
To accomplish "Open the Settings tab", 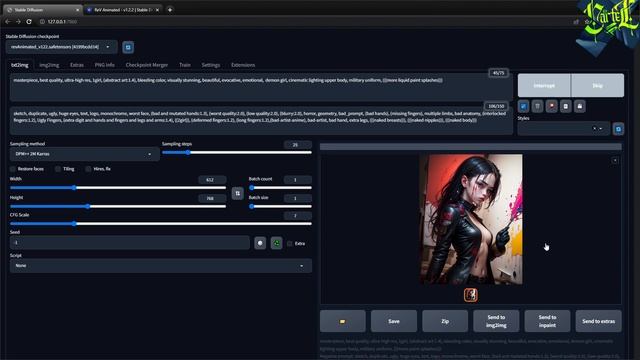I will [211, 65].
